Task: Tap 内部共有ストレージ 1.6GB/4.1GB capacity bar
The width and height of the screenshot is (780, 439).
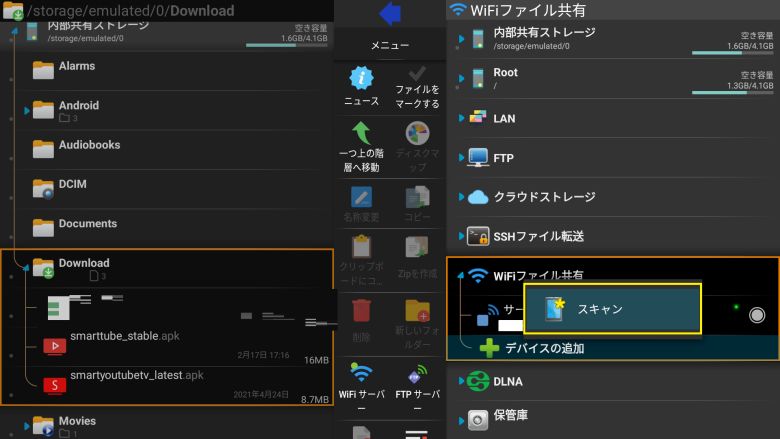Action: point(732,53)
